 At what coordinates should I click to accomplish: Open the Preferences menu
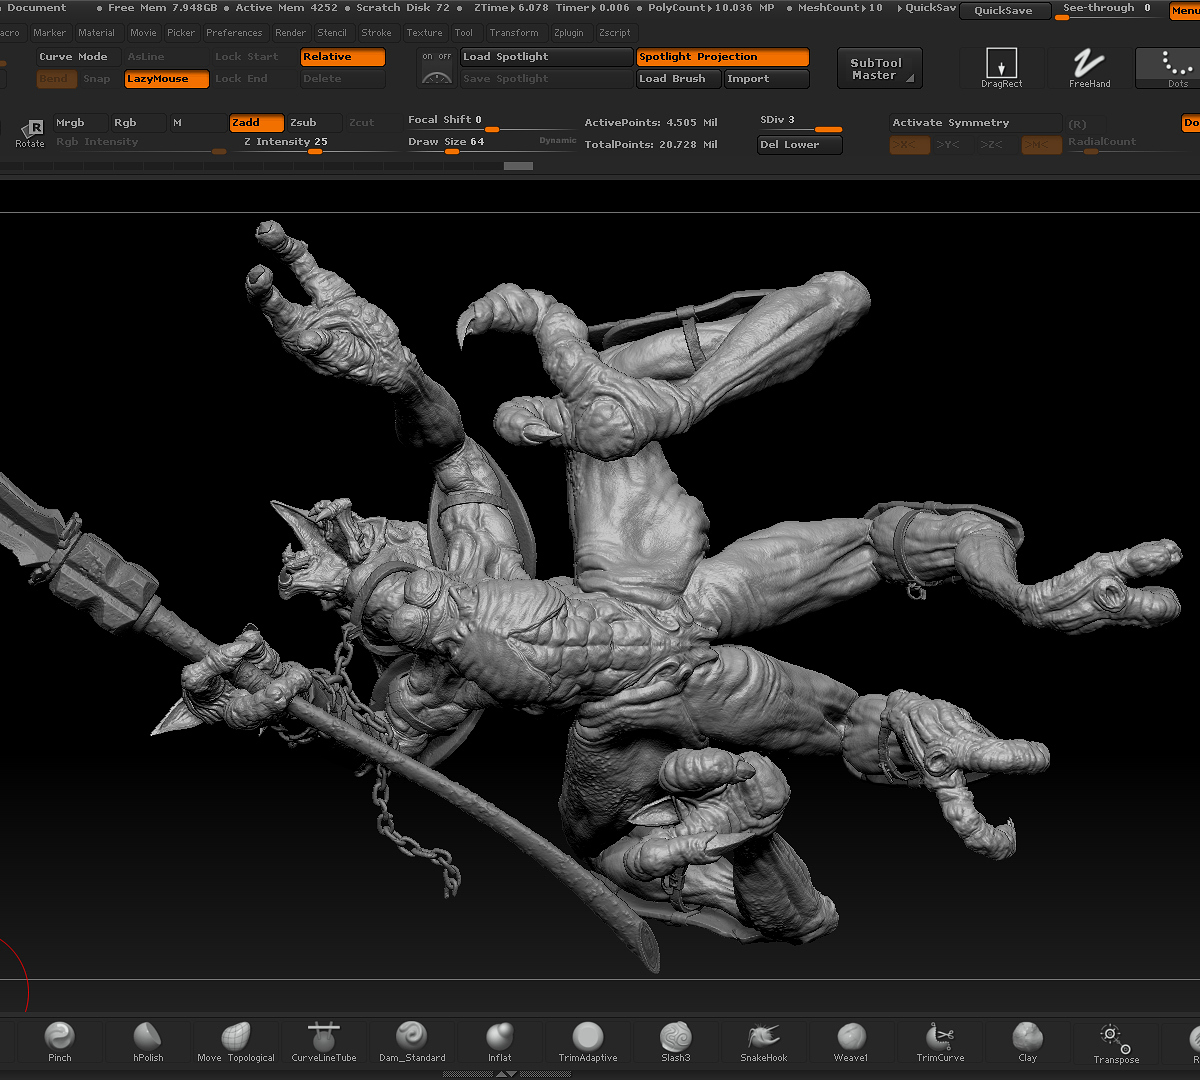pos(234,33)
